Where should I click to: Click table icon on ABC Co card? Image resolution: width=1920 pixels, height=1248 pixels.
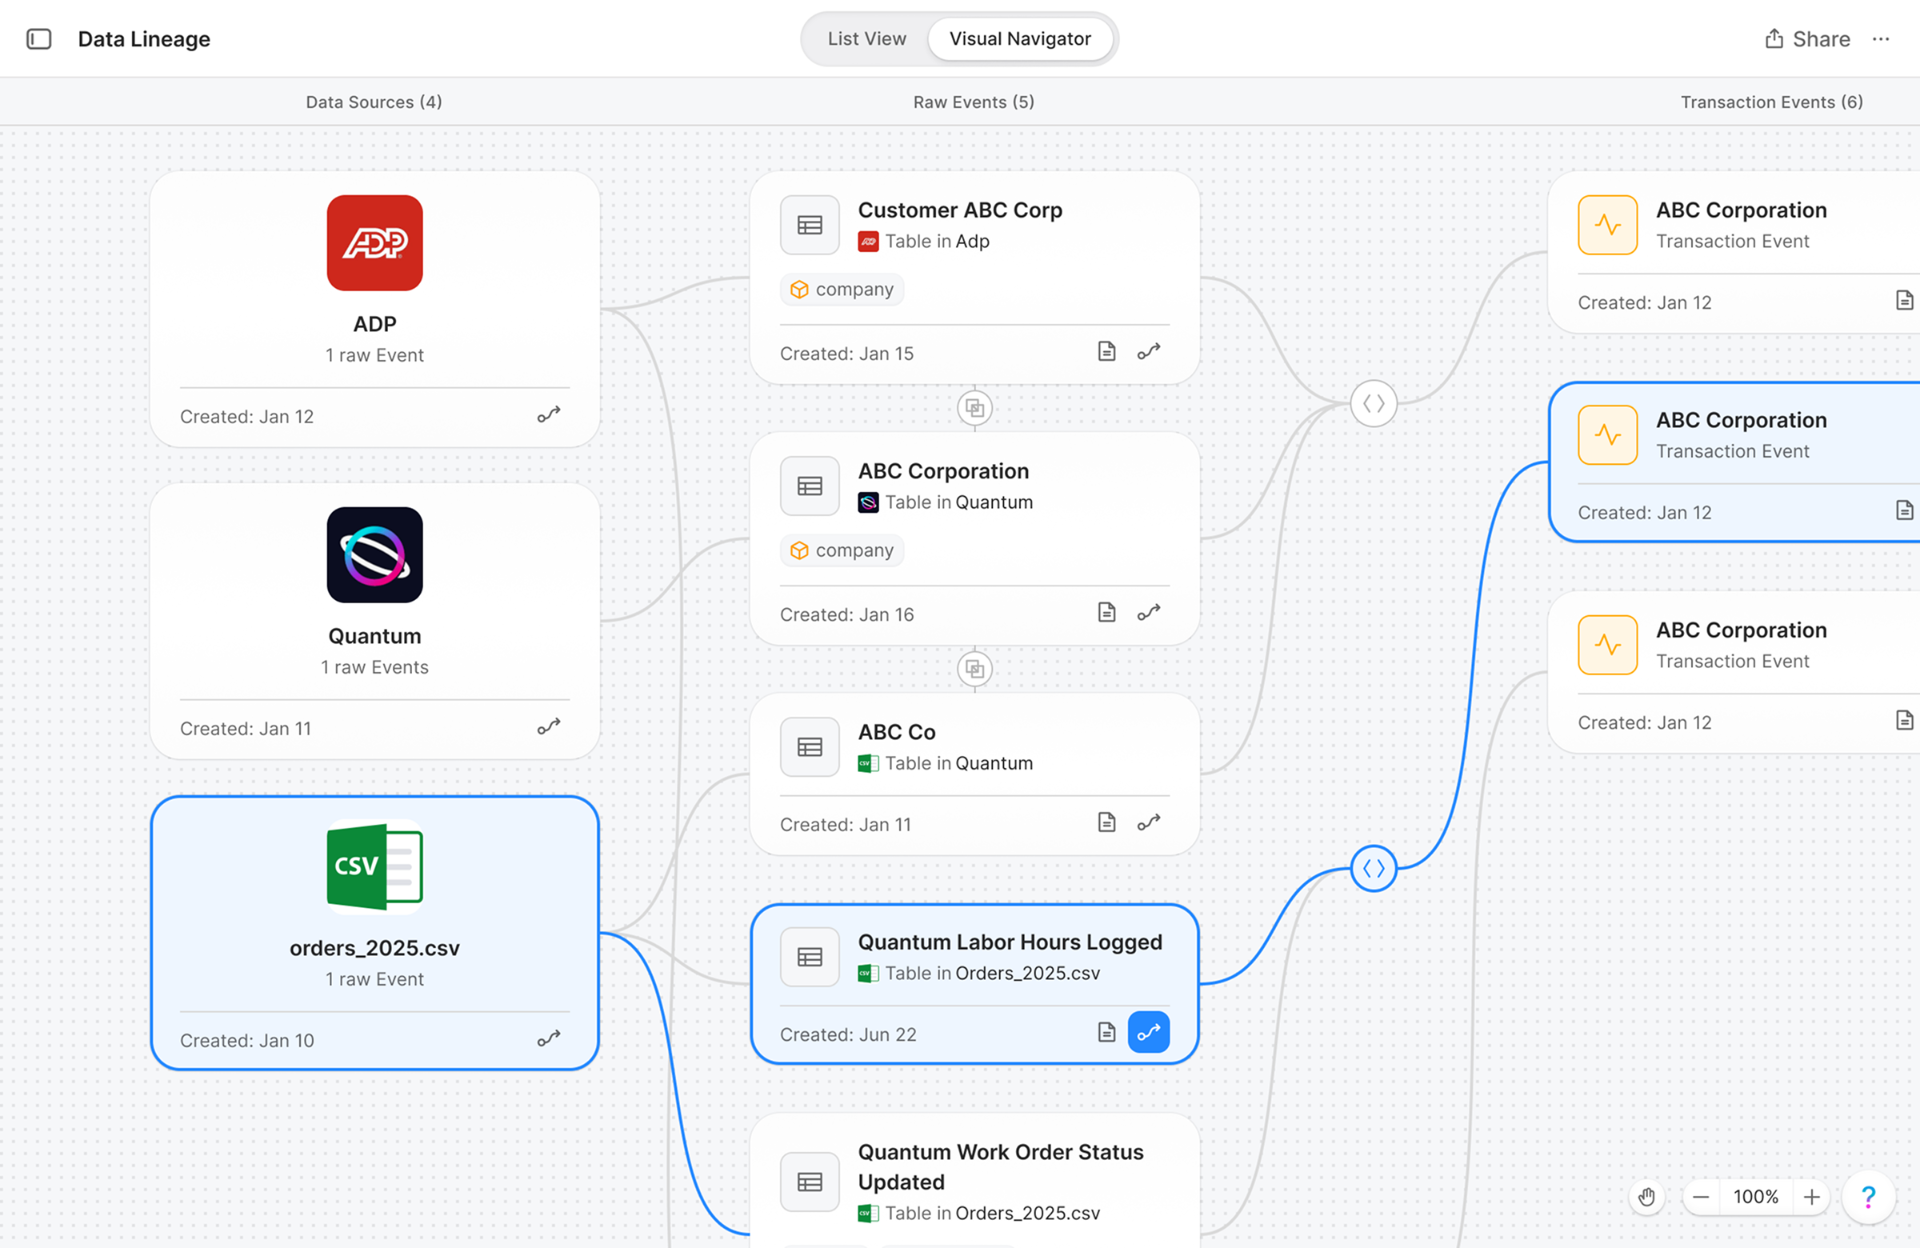coord(810,747)
